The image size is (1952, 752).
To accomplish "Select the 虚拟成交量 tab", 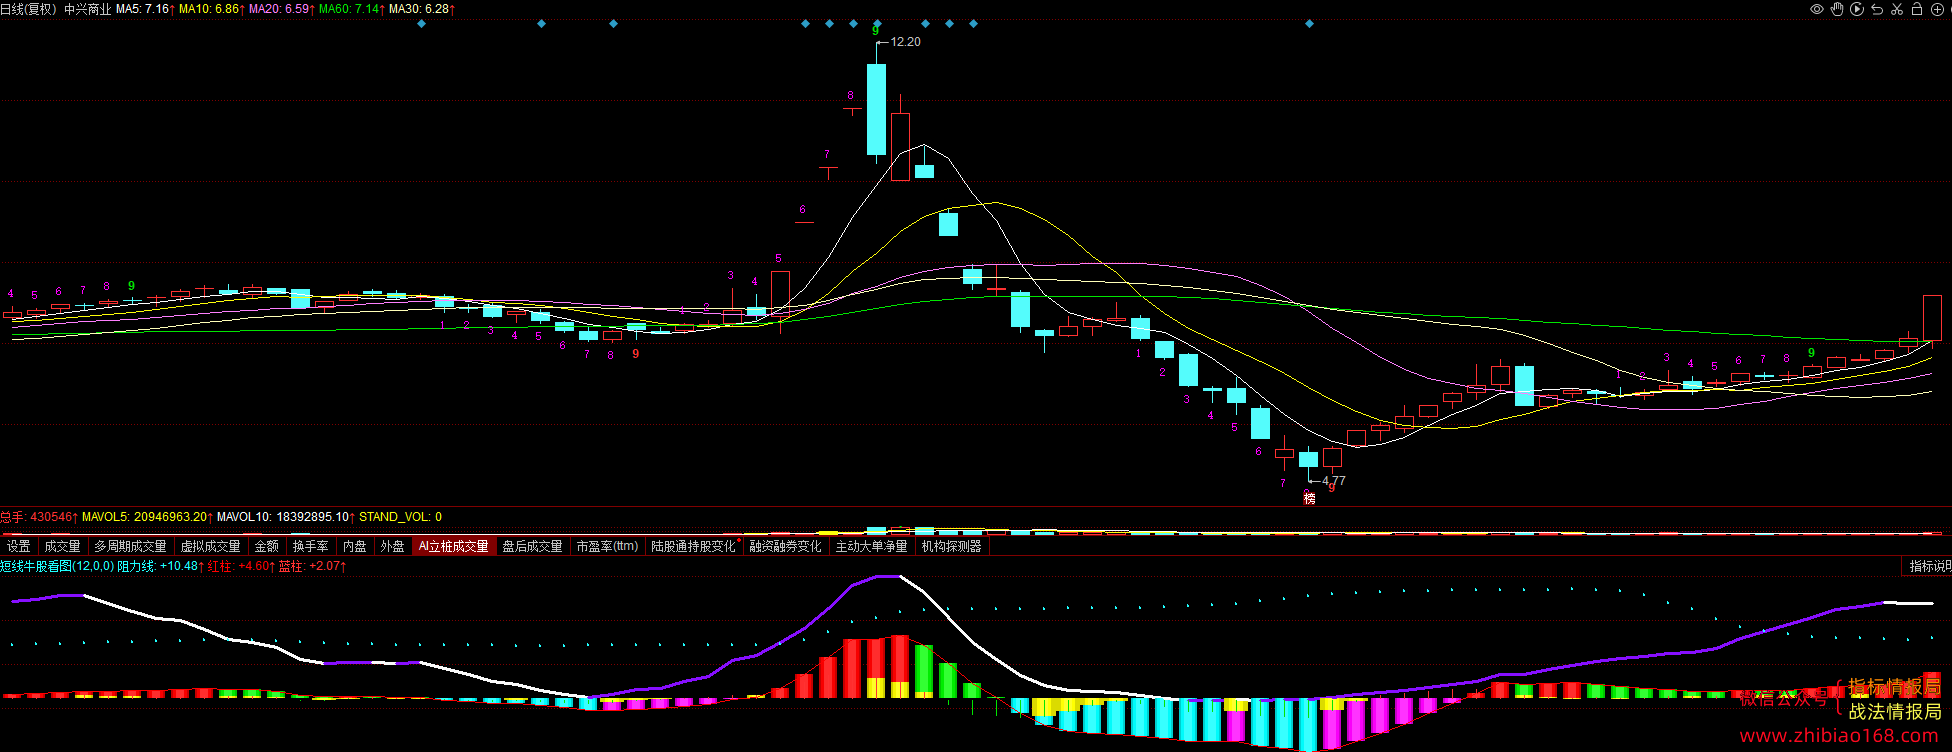I will coord(210,546).
